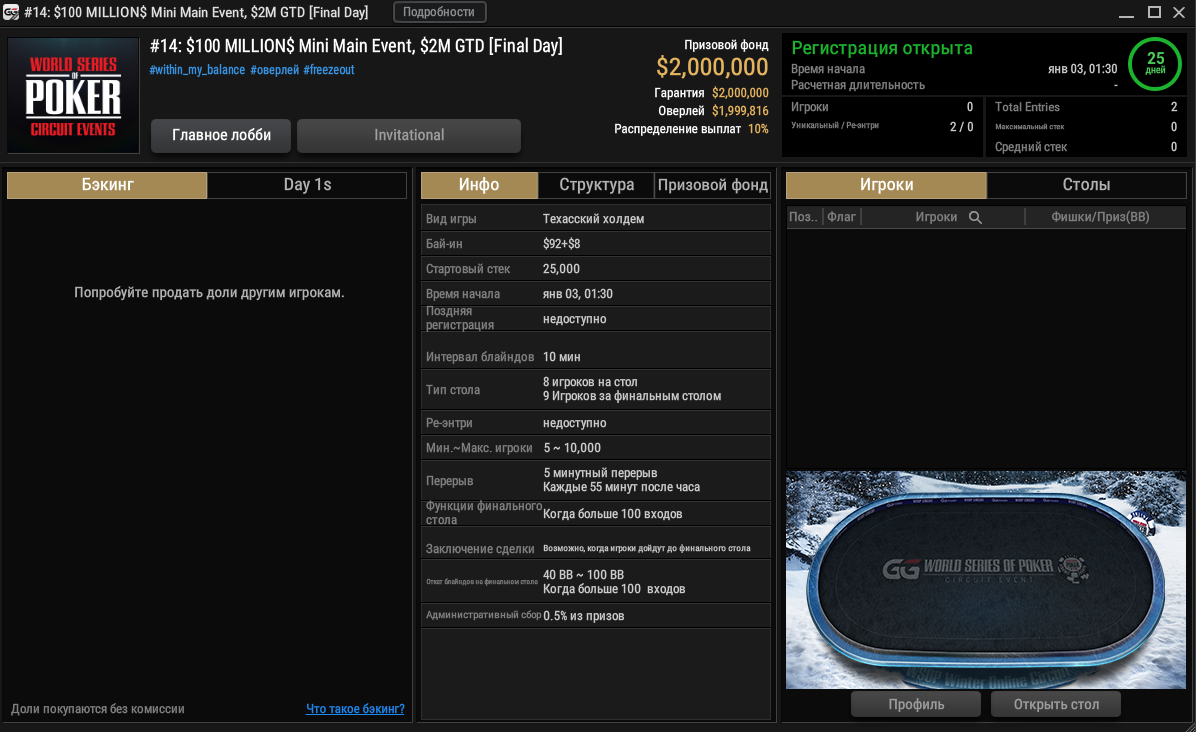This screenshot has height=732, width=1196.
Task: Sort by the Флаг column header
Action: point(841,217)
